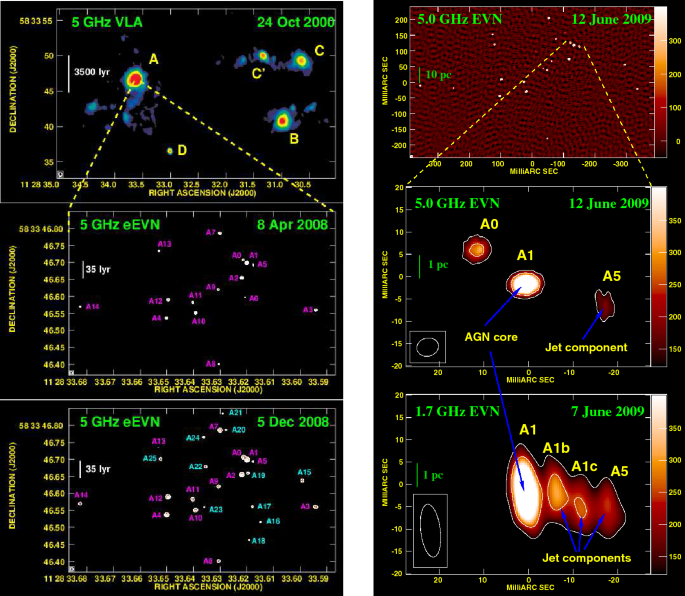The width and height of the screenshot is (685, 596).
Task: Click the "8 Apr 2008" date label
Action: [292, 225]
